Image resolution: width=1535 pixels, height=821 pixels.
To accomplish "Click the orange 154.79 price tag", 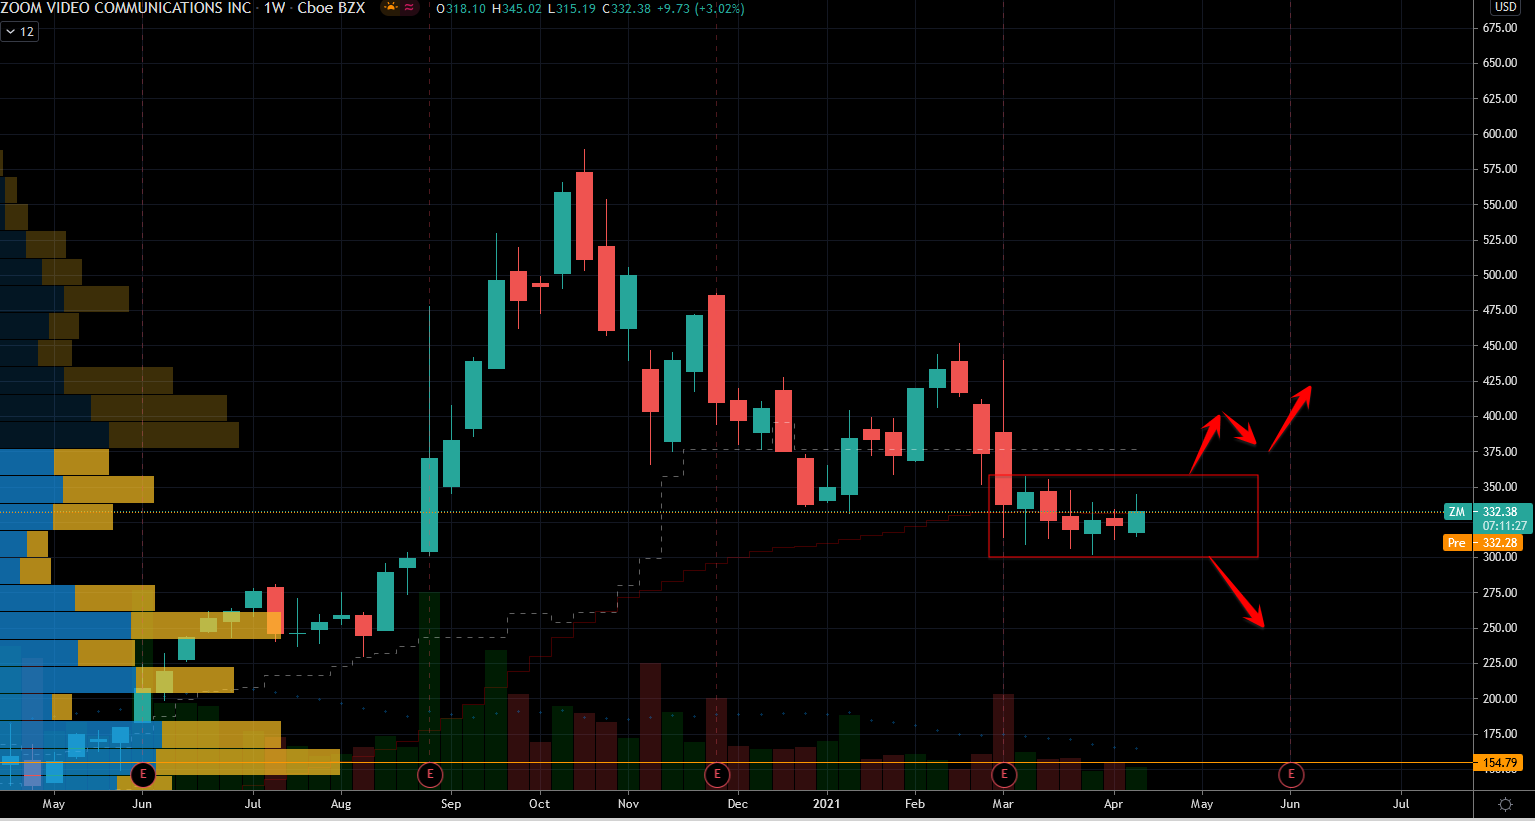I will point(1499,763).
